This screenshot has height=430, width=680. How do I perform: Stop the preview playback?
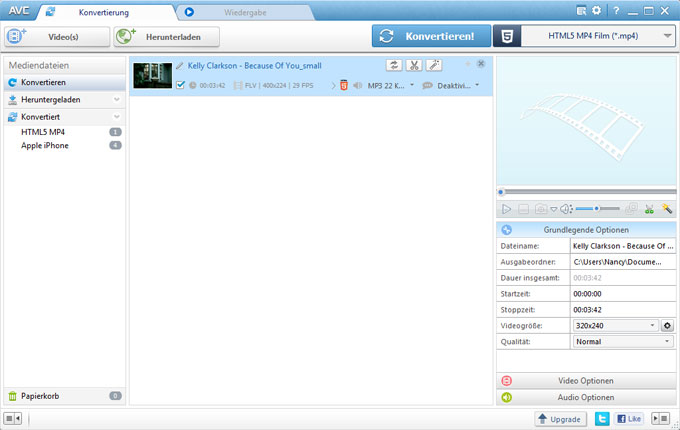(x=523, y=209)
